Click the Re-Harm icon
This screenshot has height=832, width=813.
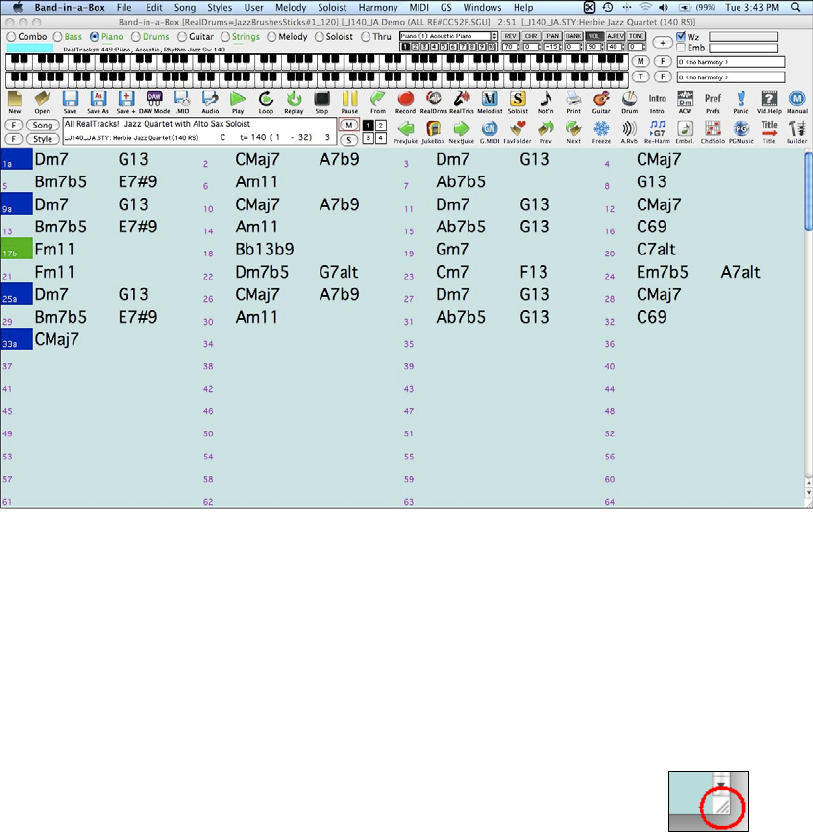[657, 129]
